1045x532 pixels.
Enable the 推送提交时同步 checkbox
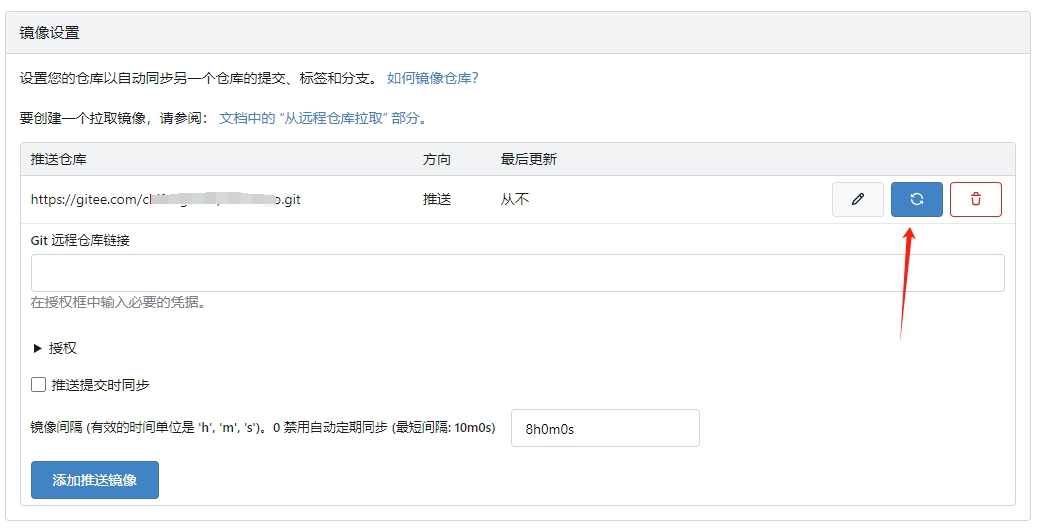point(39,385)
